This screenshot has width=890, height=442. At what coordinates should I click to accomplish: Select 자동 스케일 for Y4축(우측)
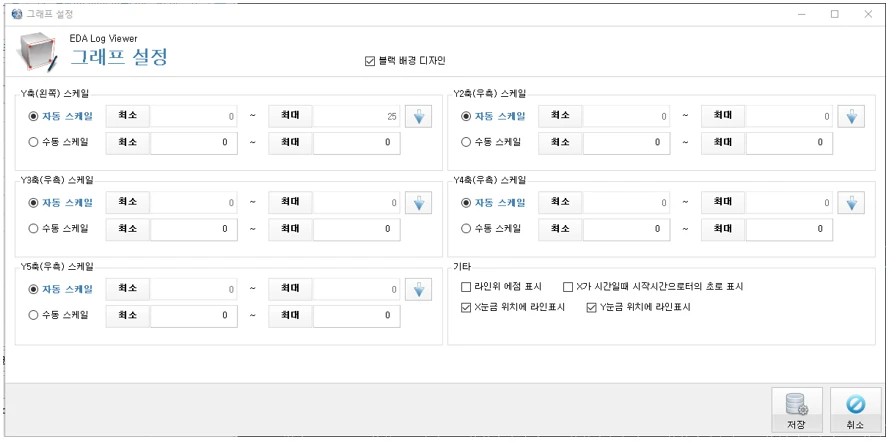493,203
